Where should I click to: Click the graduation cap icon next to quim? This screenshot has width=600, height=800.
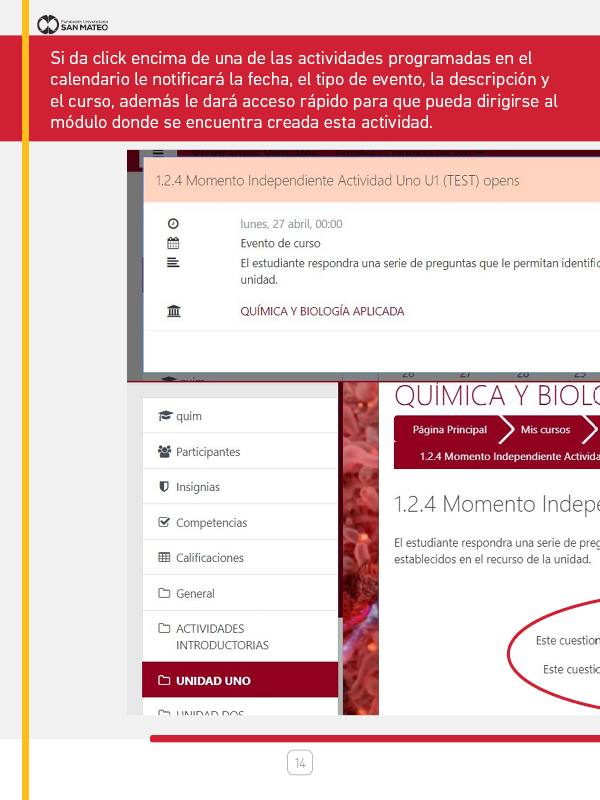164,416
